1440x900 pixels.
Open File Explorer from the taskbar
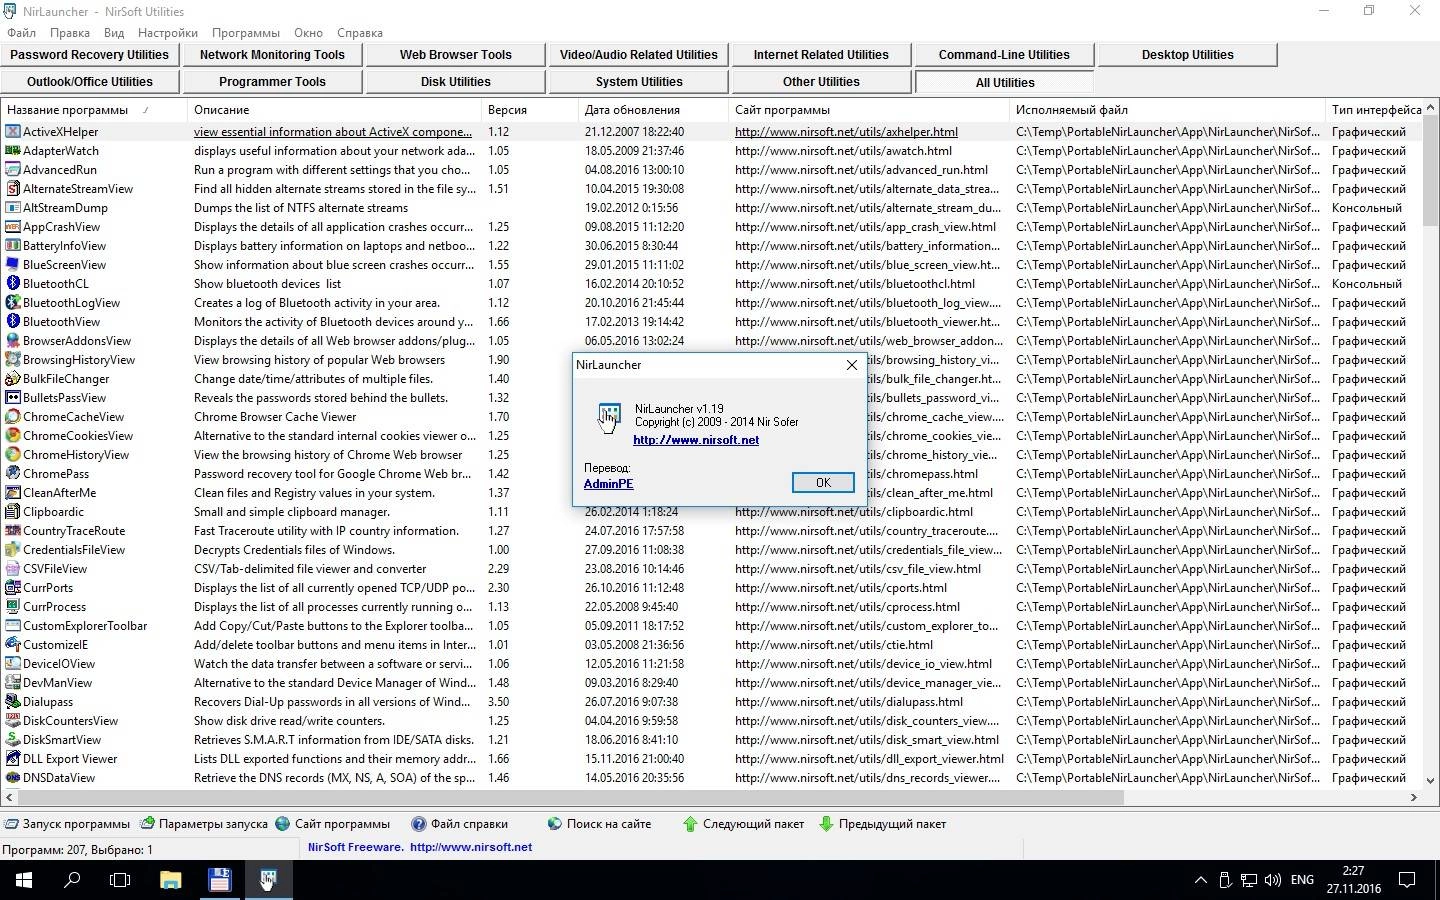(171, 880)
